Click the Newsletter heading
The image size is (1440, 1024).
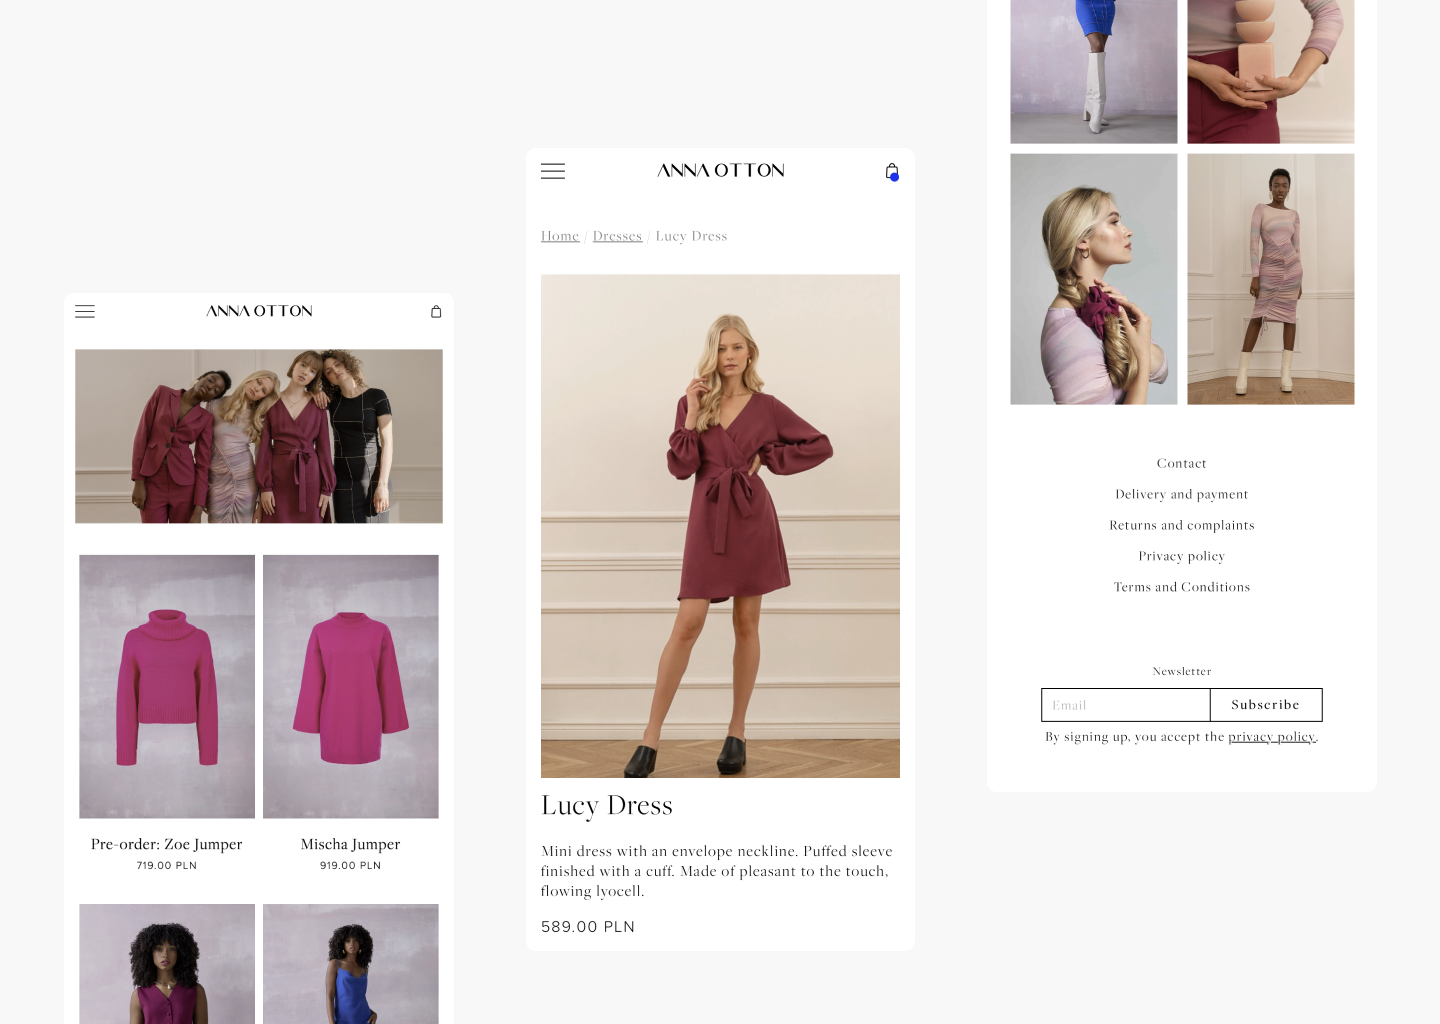pyautogui.click(x=1182, y=671)
